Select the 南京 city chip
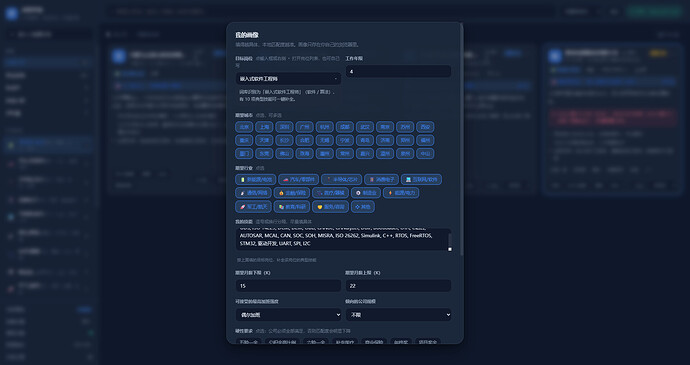Viewport: 690px width, 365px height. (x=385, y=127)
